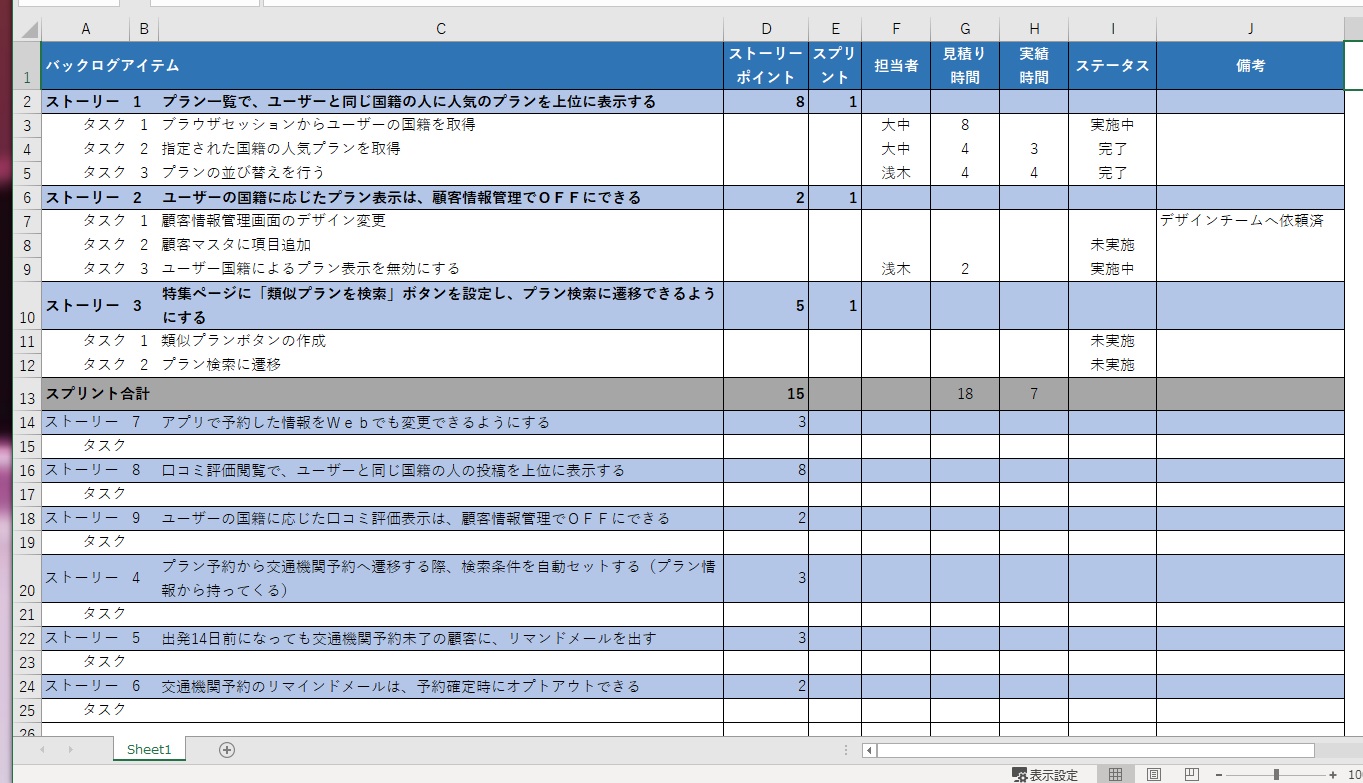
Task: Switch to Page Break Preview view
Action: (1191, 774)
